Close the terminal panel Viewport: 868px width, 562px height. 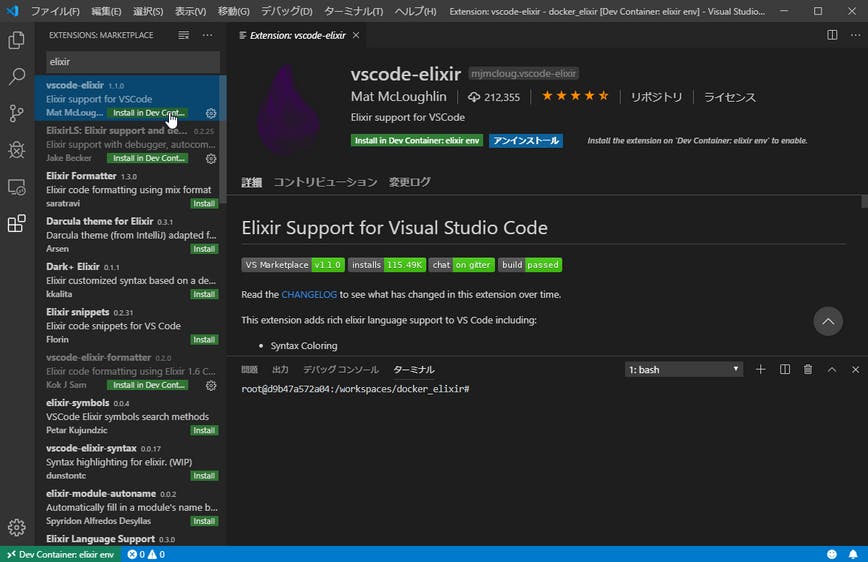pos(855,369)
